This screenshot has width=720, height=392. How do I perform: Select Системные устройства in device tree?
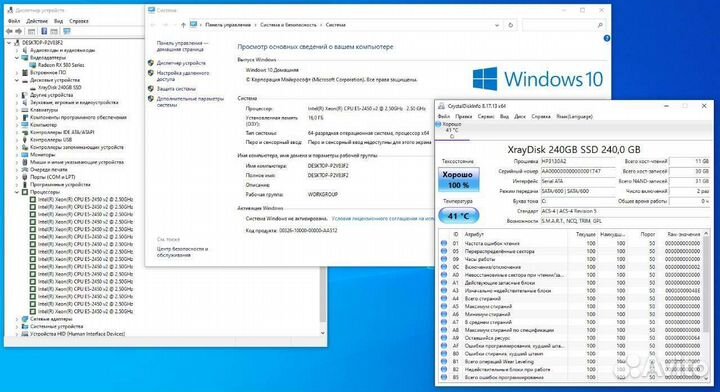(x=56, y=326)
